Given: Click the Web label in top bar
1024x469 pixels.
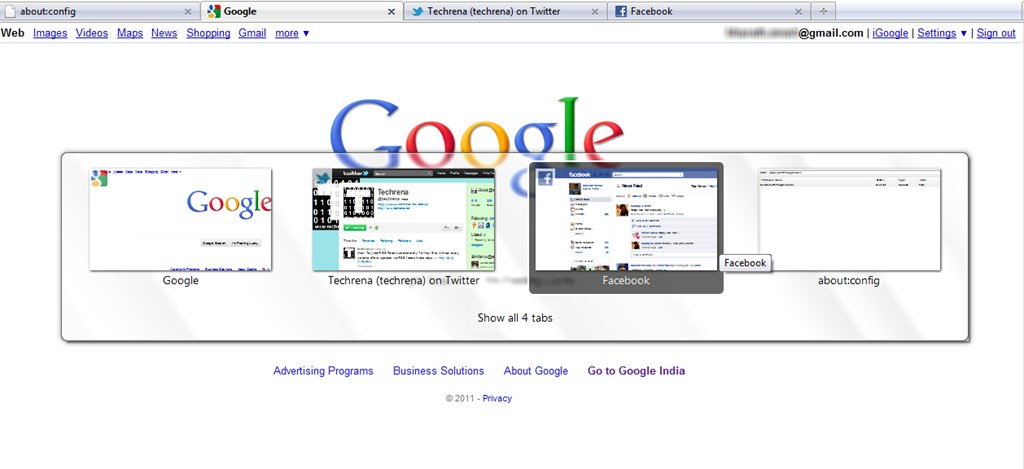Looking at the screenshot, I should click(12, 33).
